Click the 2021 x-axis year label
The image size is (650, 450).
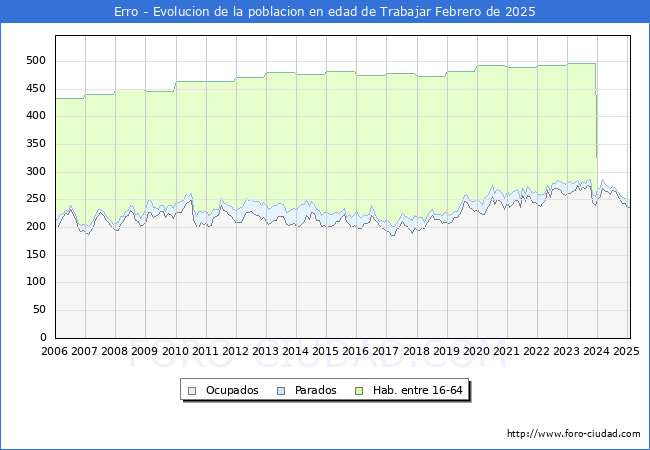click(506, 351)
